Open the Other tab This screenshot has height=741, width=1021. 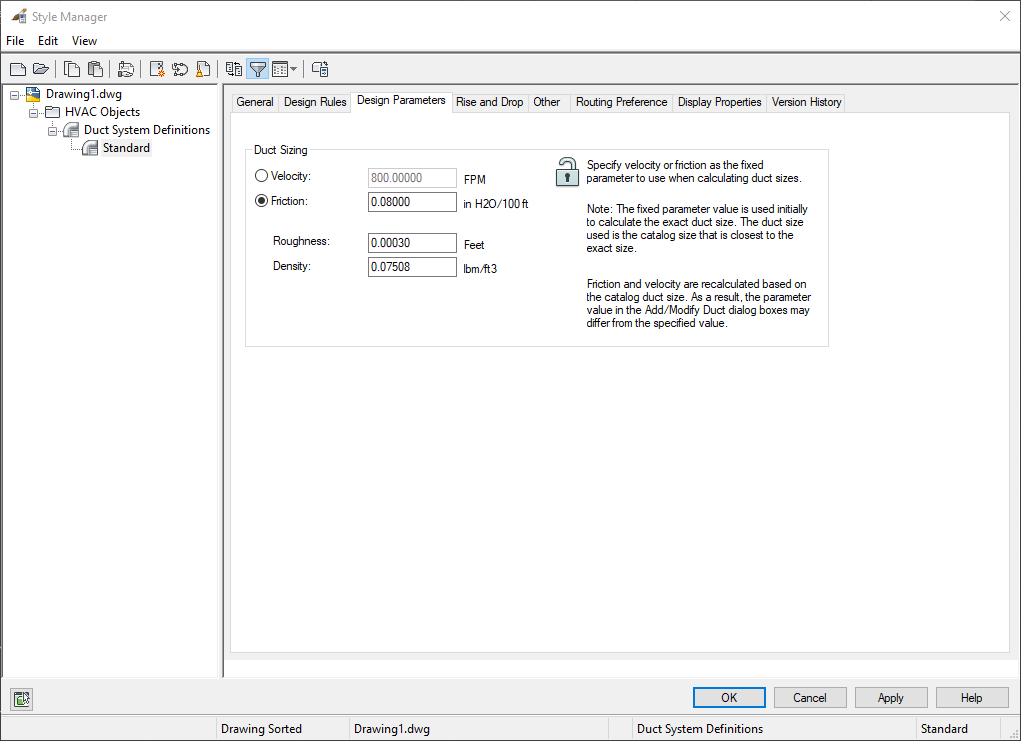(546, 102)
